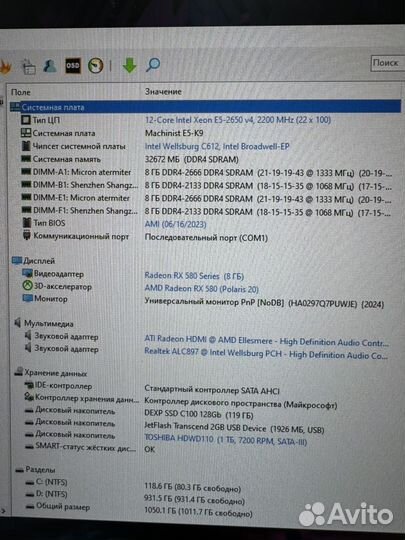The height and width of the screenshot is (540, 405).
Task: Click the magnifying glass search icon
Action: coord(153,65)
